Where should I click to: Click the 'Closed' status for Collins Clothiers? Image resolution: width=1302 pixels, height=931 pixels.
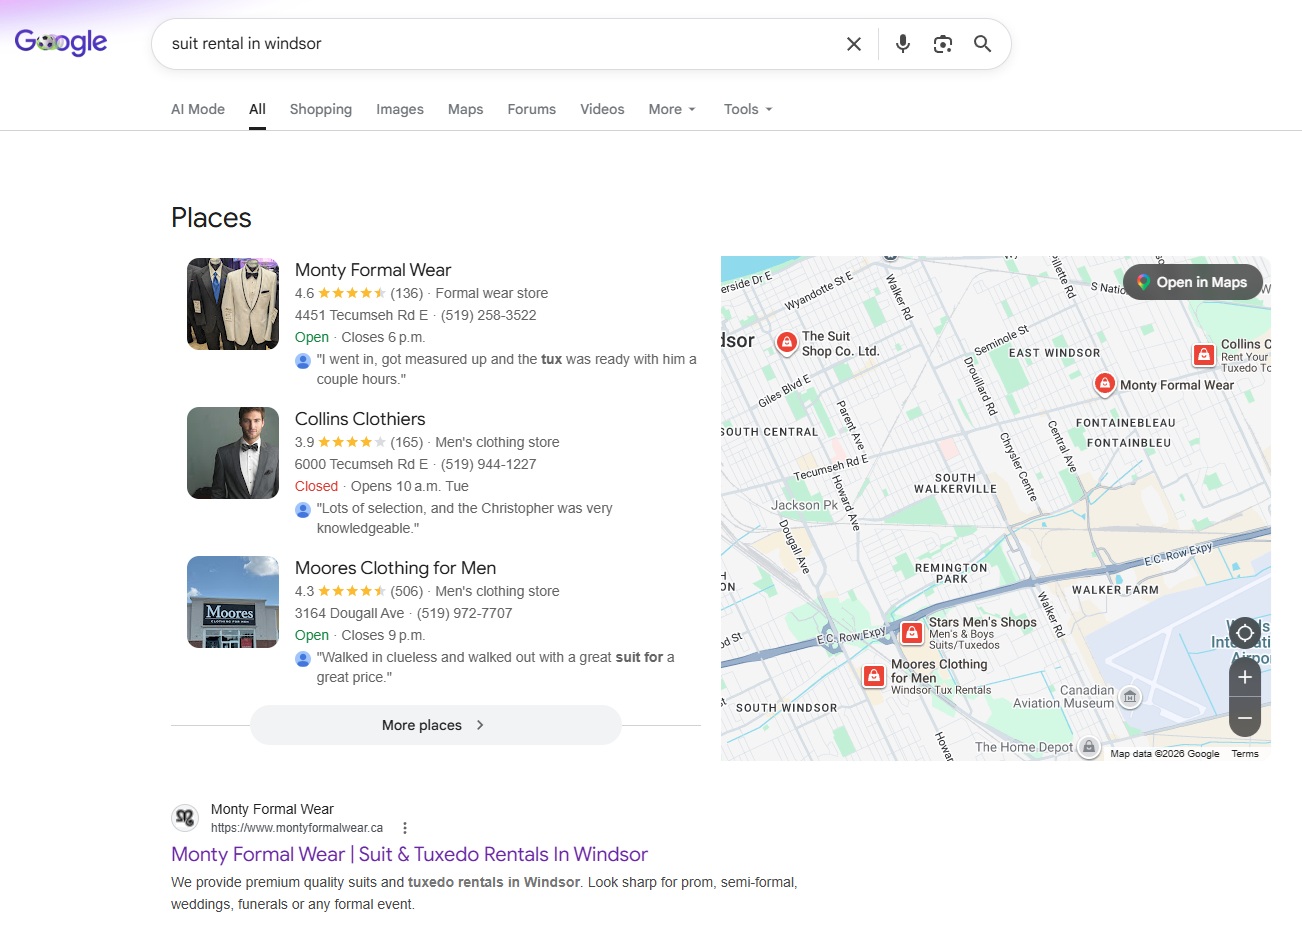pos(316,486)
